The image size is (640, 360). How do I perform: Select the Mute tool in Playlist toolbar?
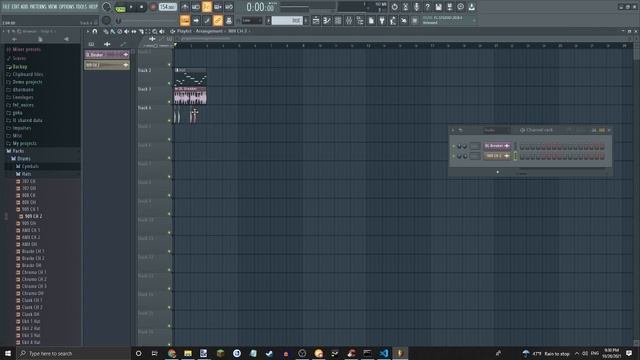point(127,31)
